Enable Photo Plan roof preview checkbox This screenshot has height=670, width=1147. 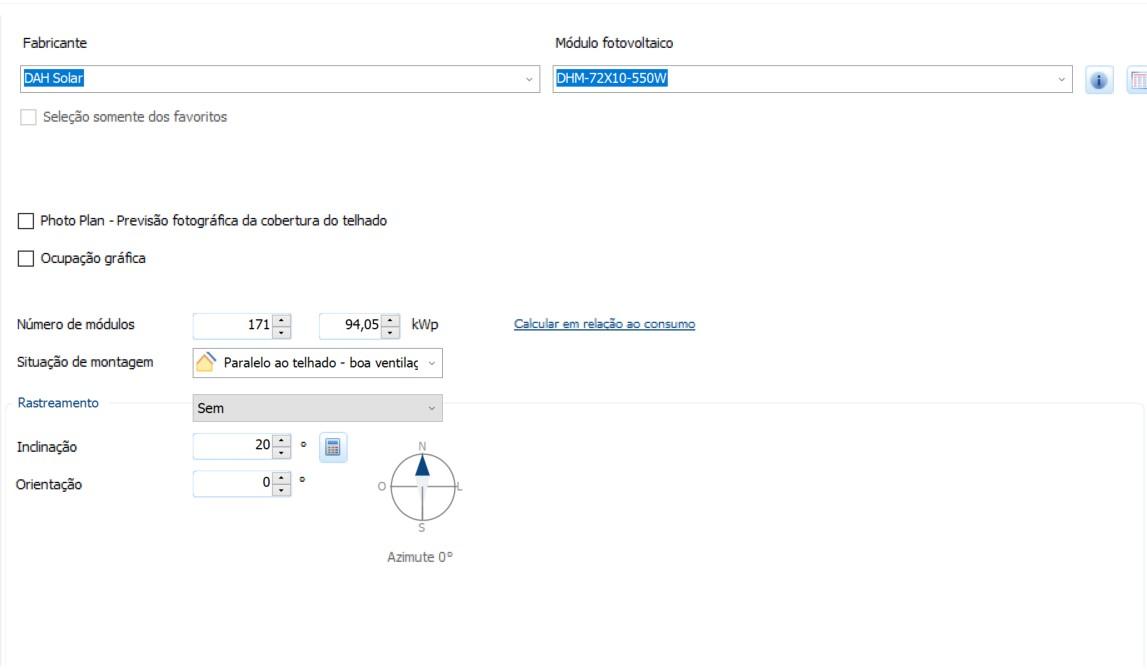26,221
